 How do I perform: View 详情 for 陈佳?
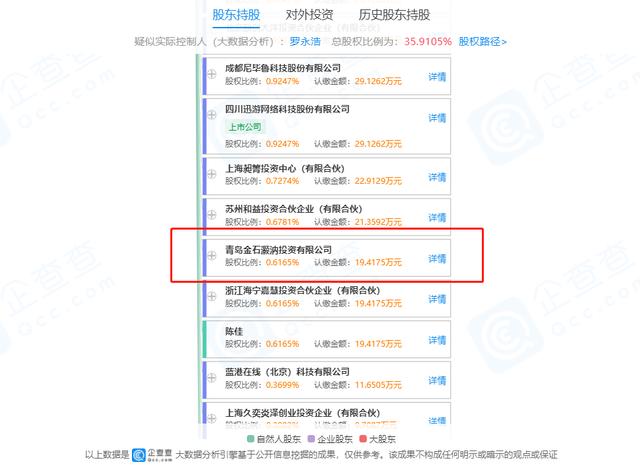(x=437, y=340)
